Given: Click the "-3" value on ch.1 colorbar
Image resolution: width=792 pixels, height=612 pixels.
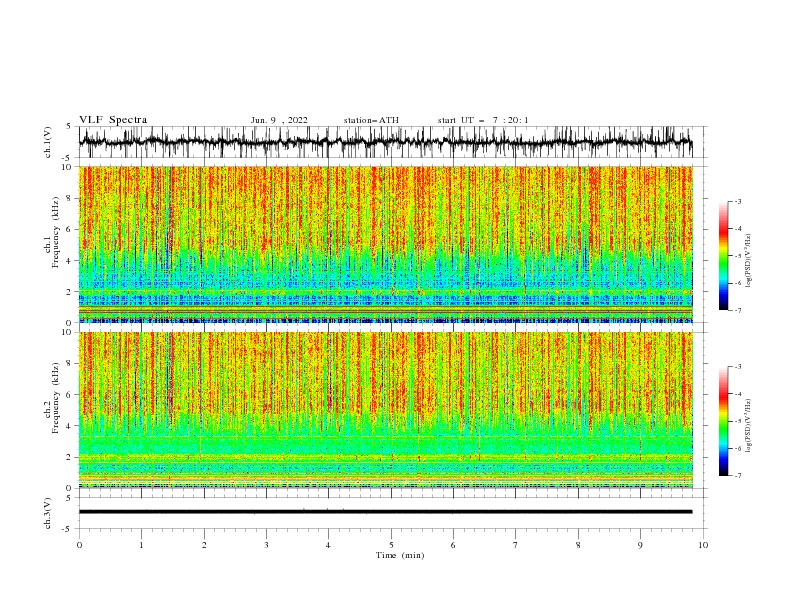Looking at the screenshot, I should (x=737, y=201).
